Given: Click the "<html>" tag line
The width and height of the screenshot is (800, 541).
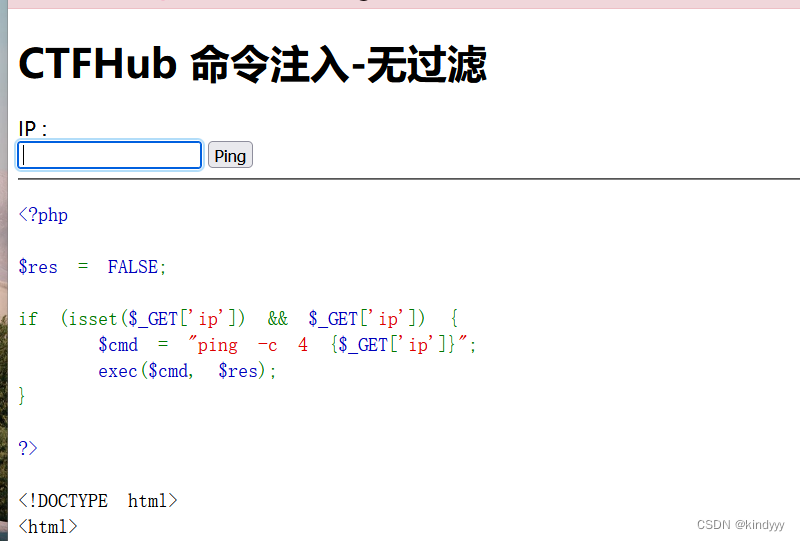Looking at the screenshot, I should coord(48,527).
